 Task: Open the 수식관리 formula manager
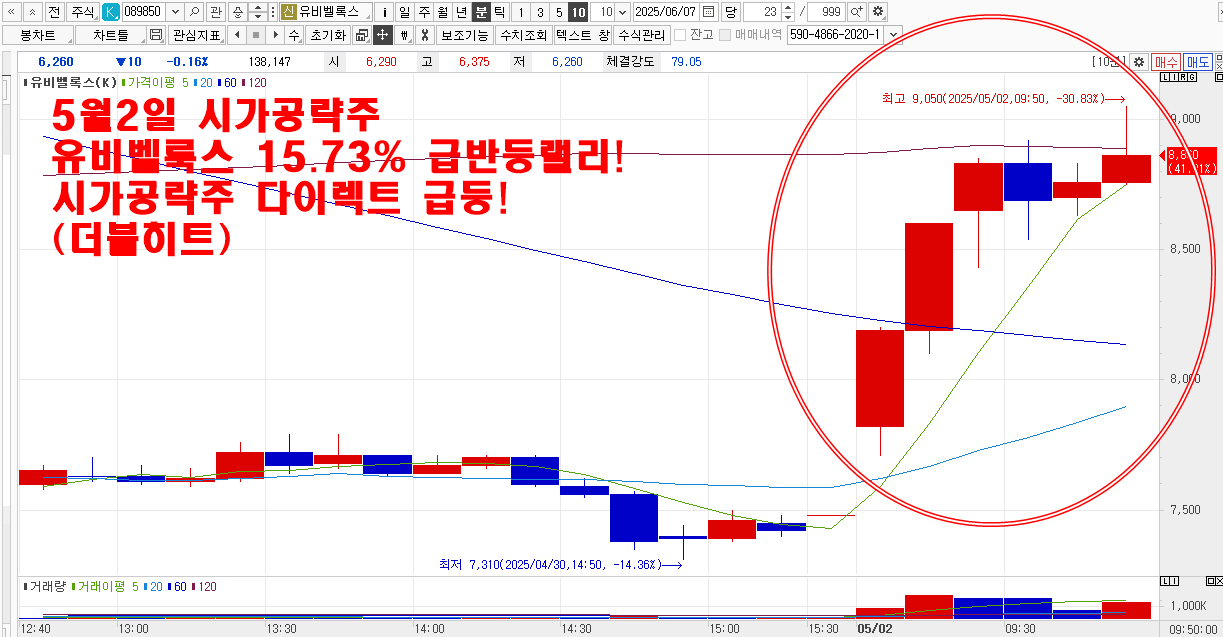pos(641,35)
